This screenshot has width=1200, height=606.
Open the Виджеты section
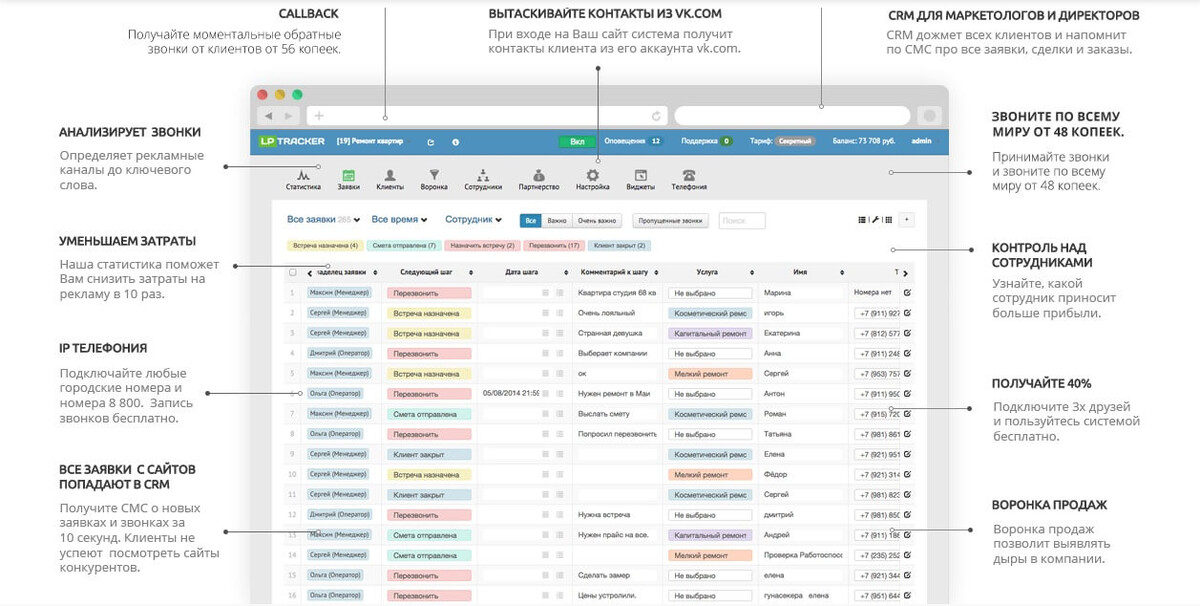click(x=641, y=180)
